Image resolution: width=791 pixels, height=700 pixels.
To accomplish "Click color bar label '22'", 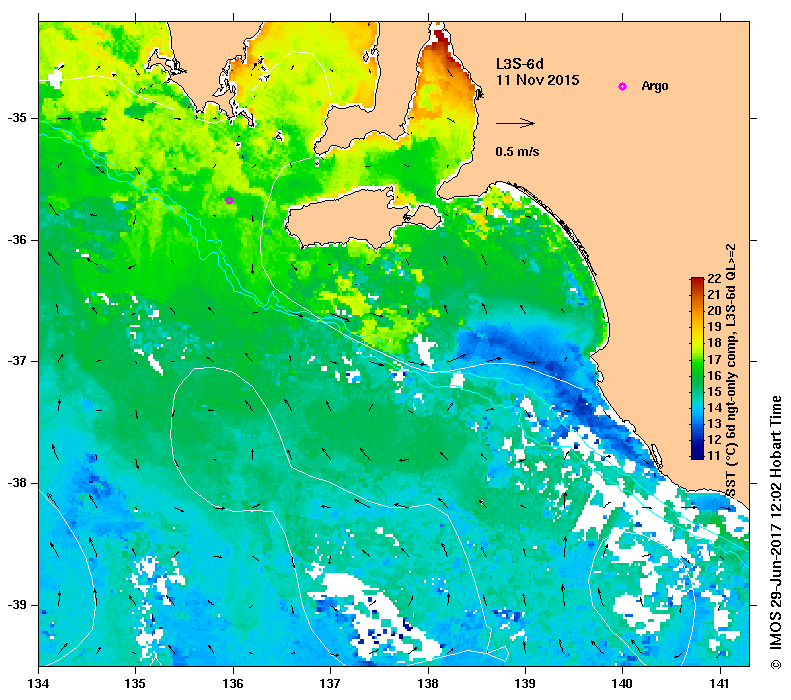I will pyautogui.click(x=714, y=278).
